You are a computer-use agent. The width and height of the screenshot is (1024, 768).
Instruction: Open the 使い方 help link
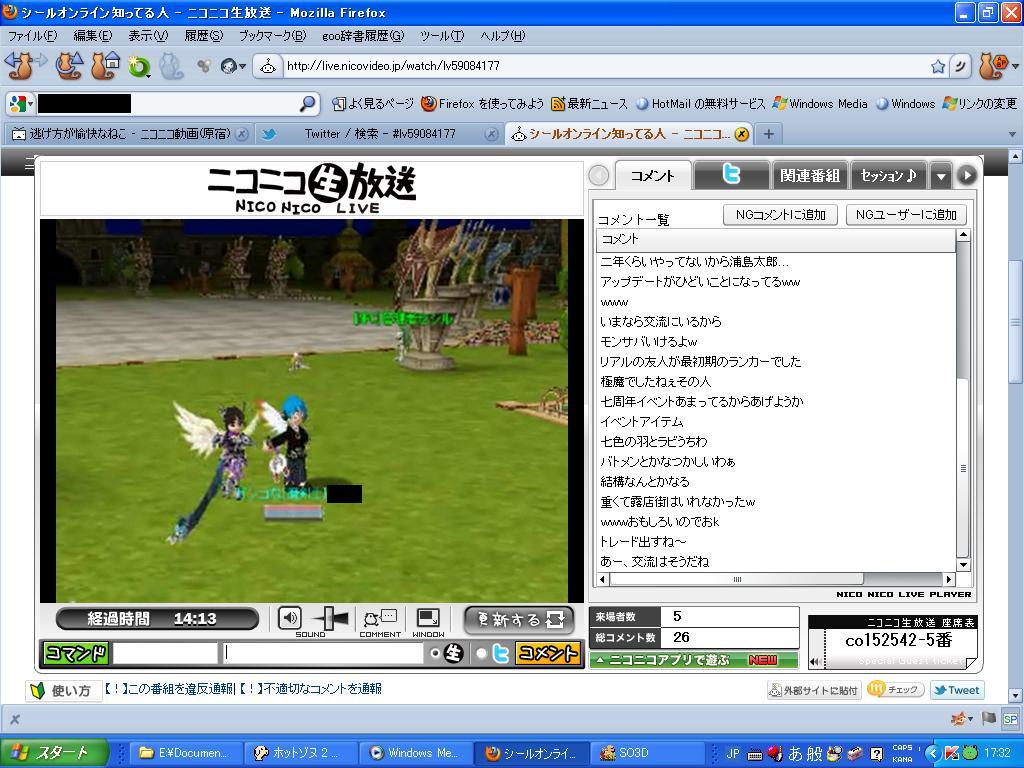click(x=63, y=690)
